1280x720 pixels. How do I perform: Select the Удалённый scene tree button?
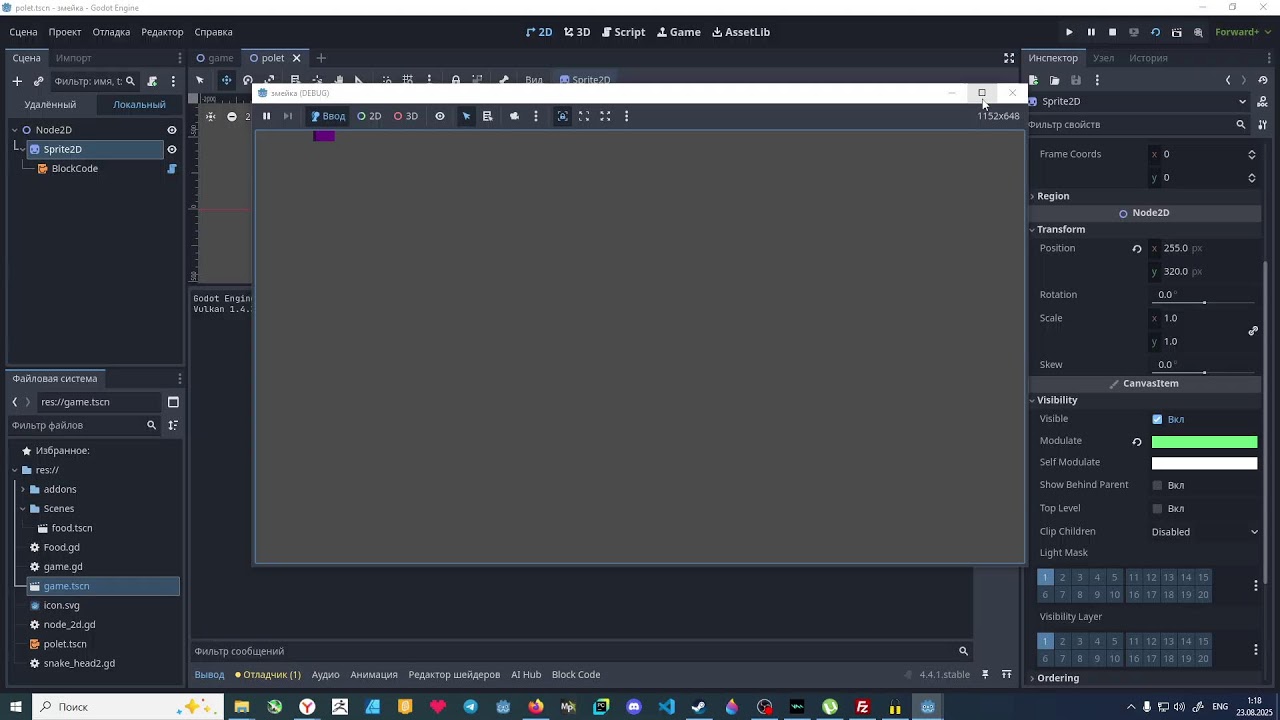[50, 105]
